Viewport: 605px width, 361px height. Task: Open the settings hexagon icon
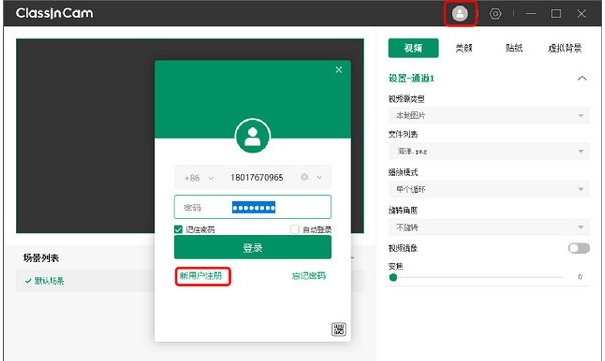point(495,14)
